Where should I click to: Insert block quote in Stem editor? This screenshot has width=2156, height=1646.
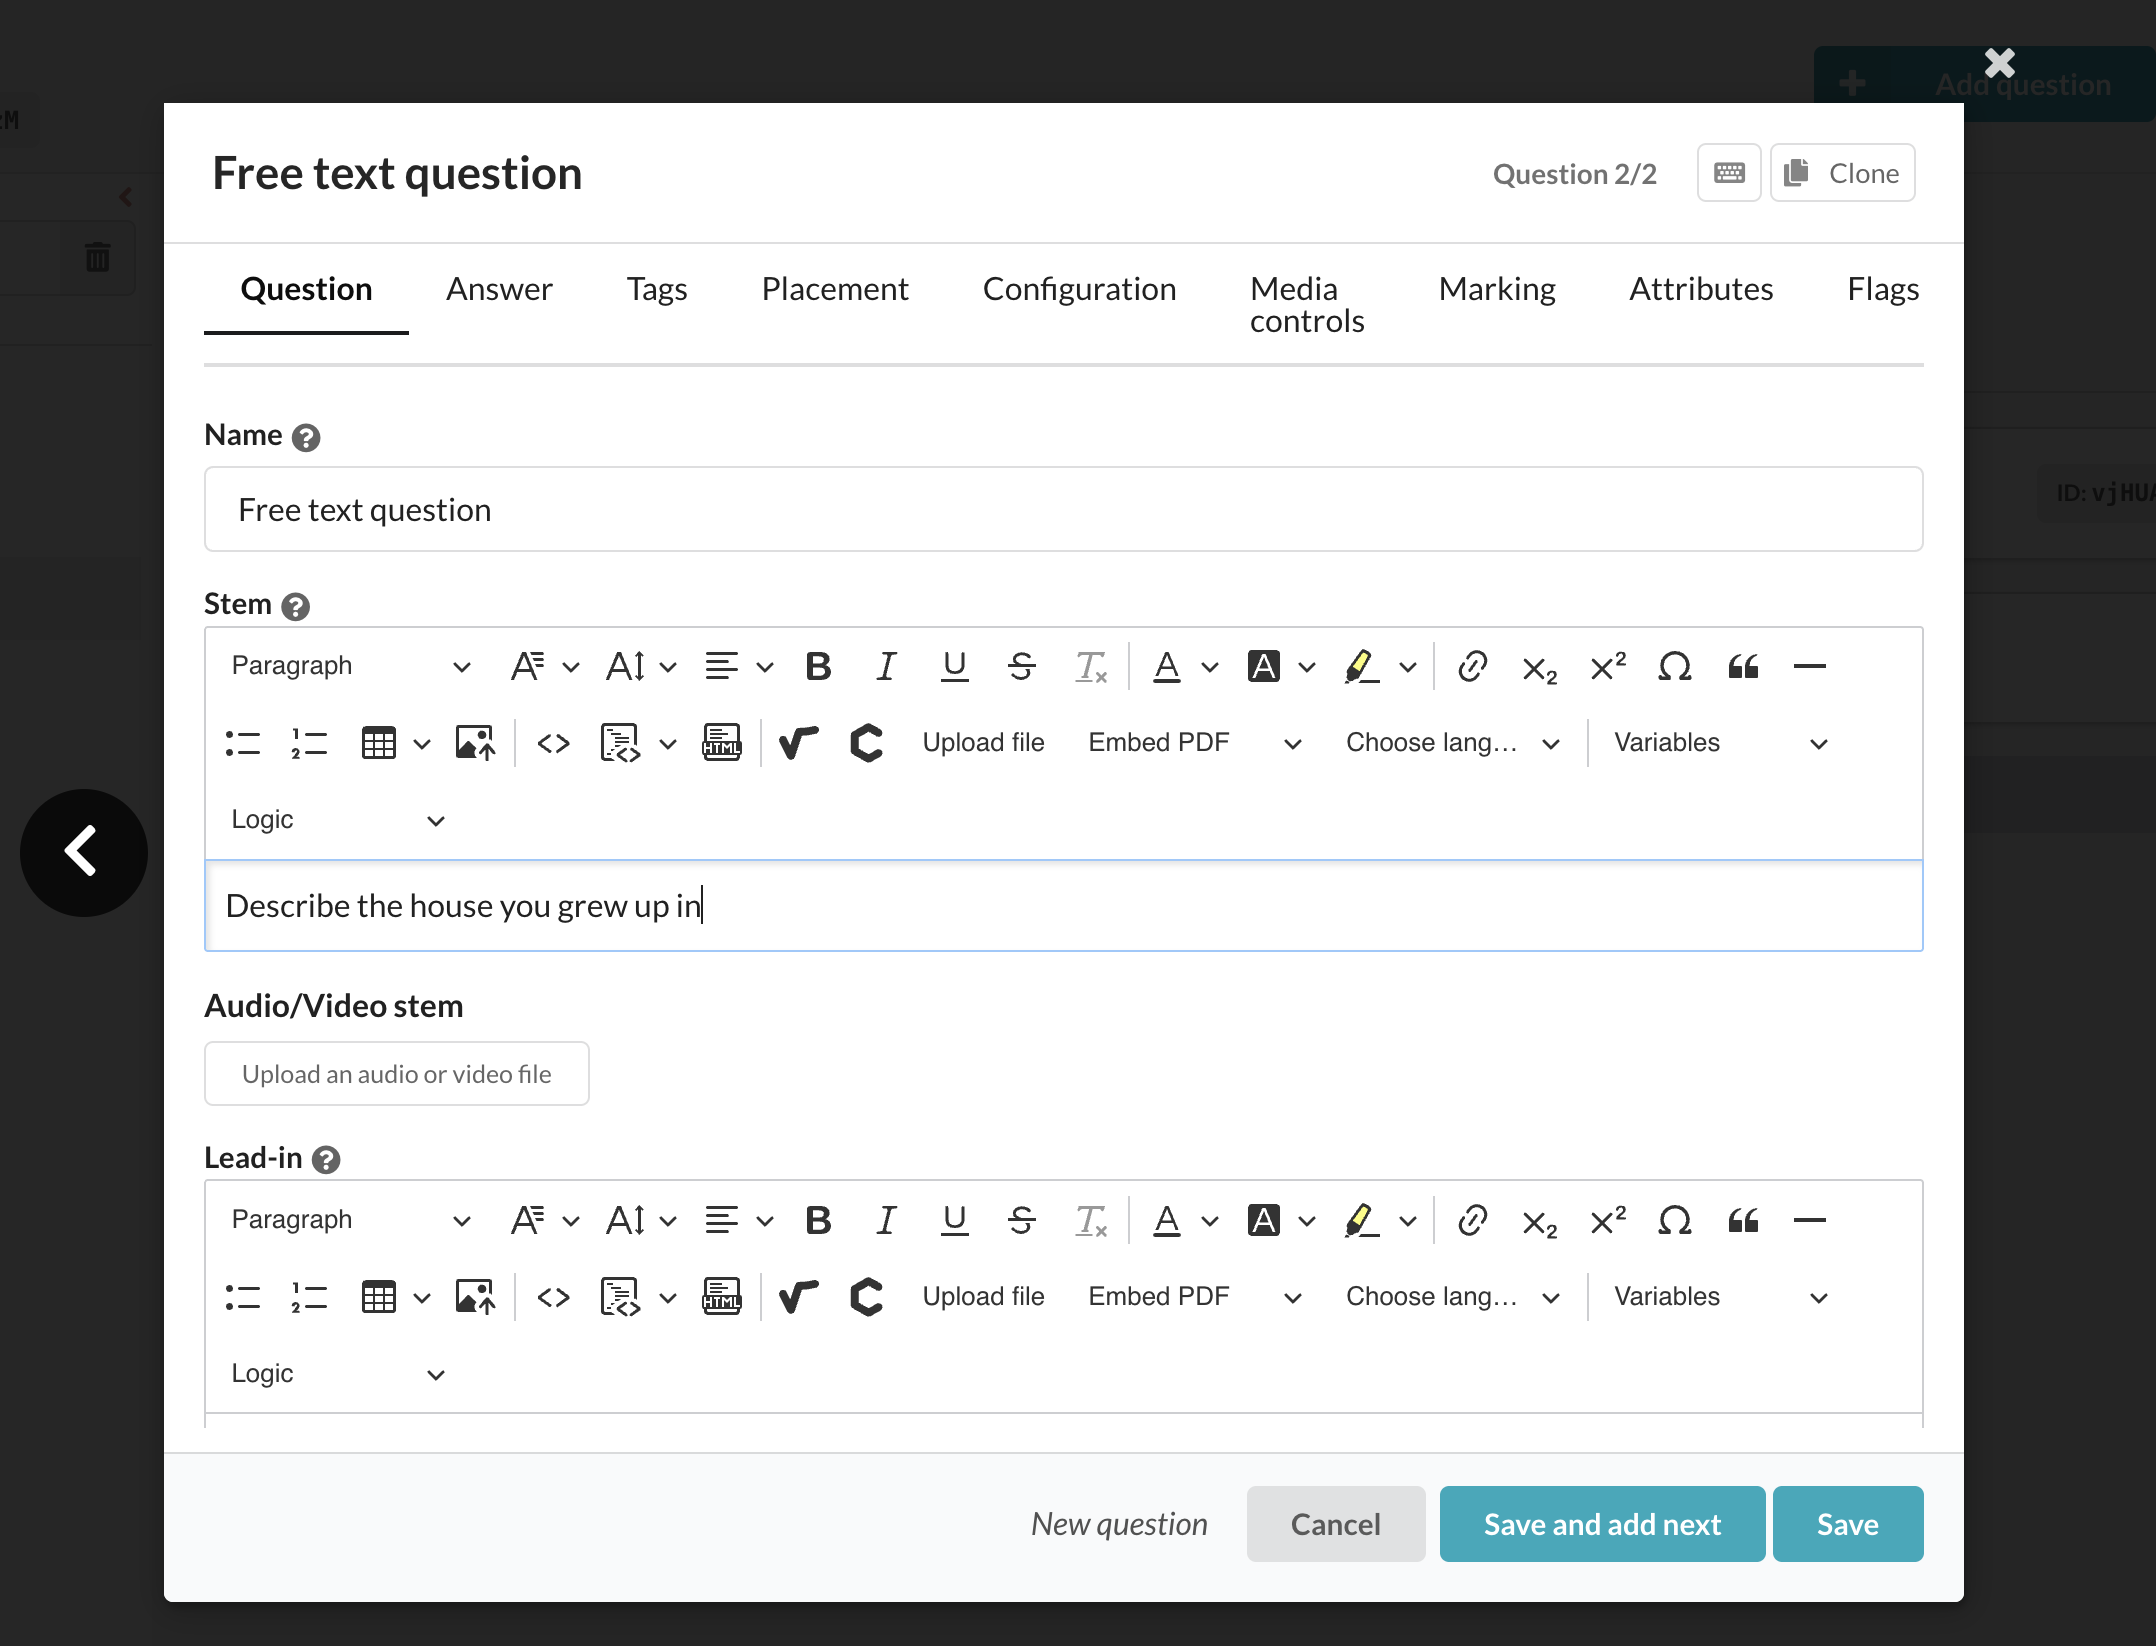1743,666
